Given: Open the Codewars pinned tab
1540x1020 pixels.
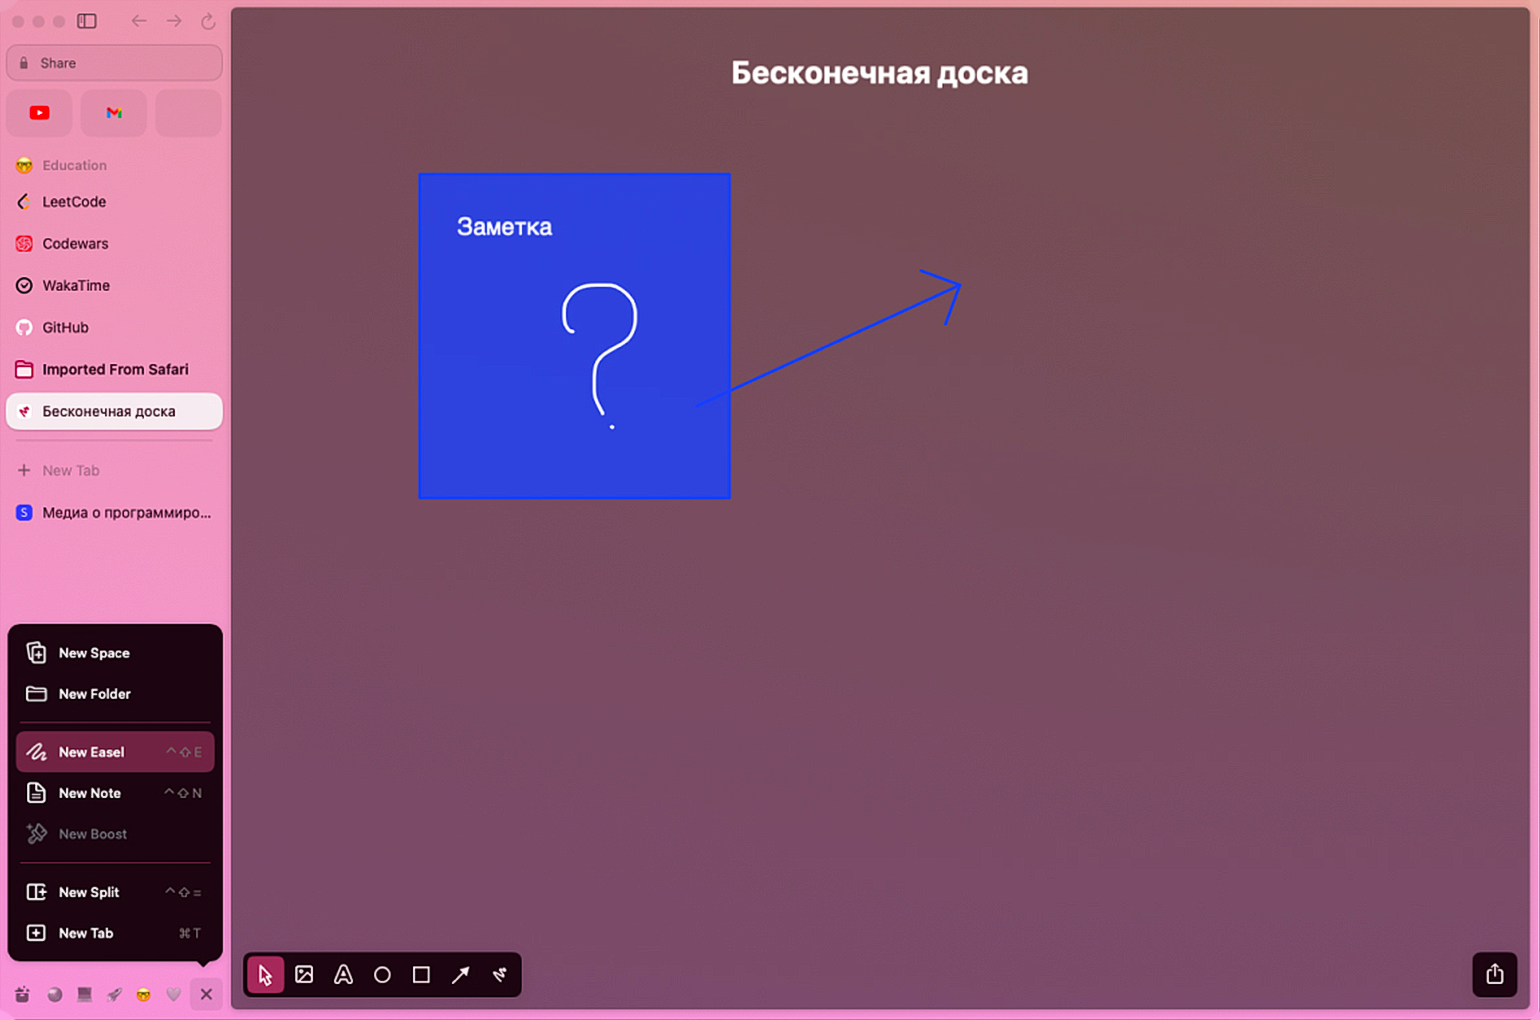Looking at the screenshot, I should [x=114, y=244].
